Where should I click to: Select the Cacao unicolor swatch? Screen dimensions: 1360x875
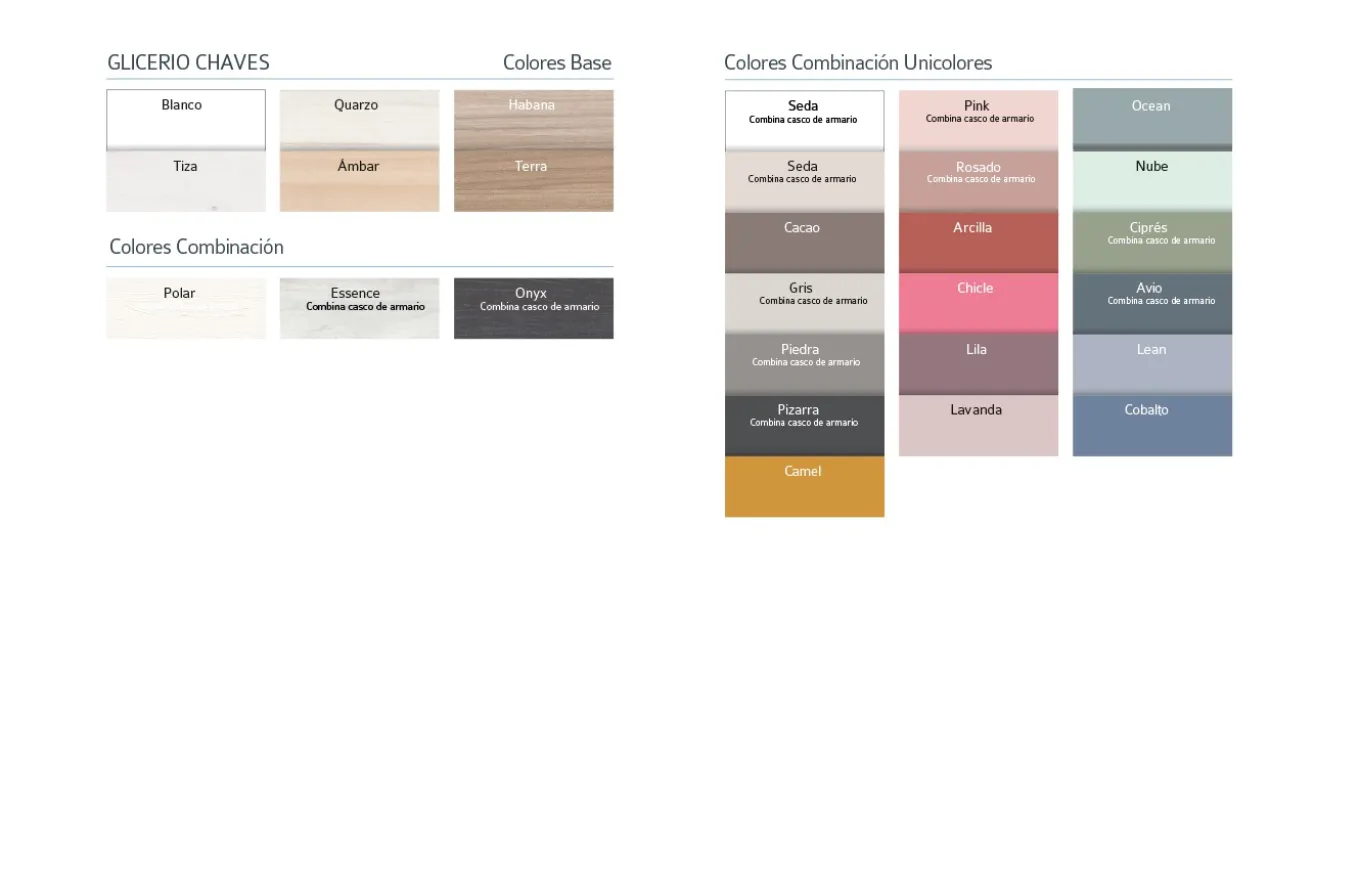click(x=804, y=243)
